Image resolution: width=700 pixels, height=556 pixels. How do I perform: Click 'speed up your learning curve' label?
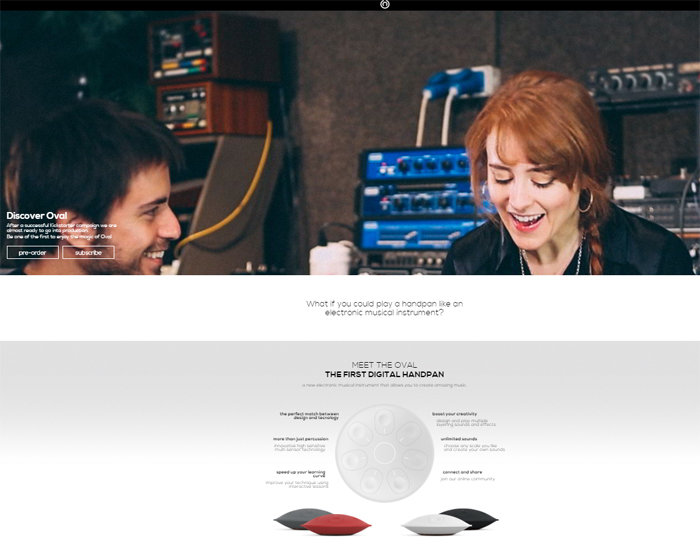pyautogui.click(x=300, y=474)
